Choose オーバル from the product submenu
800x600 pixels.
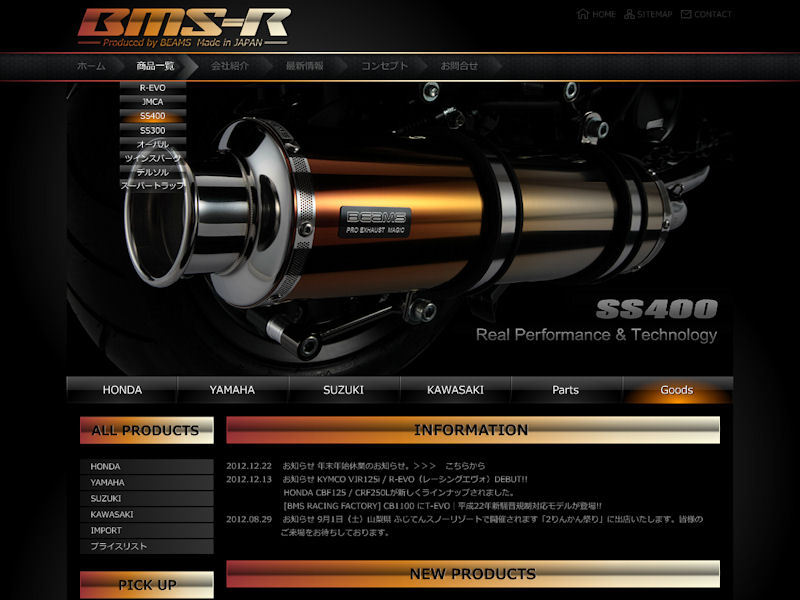(153, 144)
